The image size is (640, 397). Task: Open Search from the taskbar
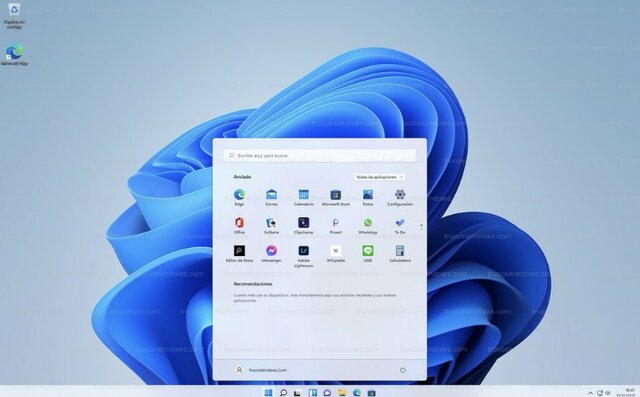(x=283, y=393)
